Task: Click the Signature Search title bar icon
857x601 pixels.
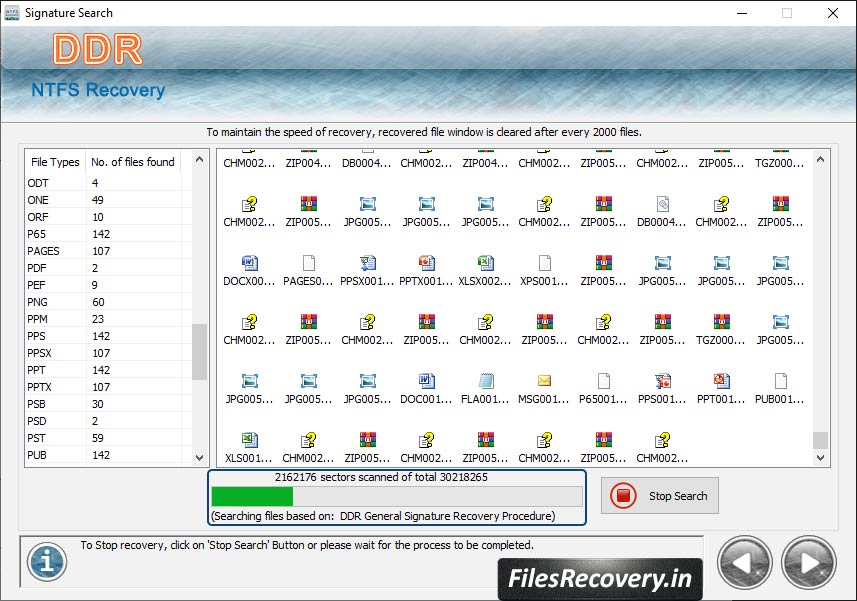Action: pos(11,13)
